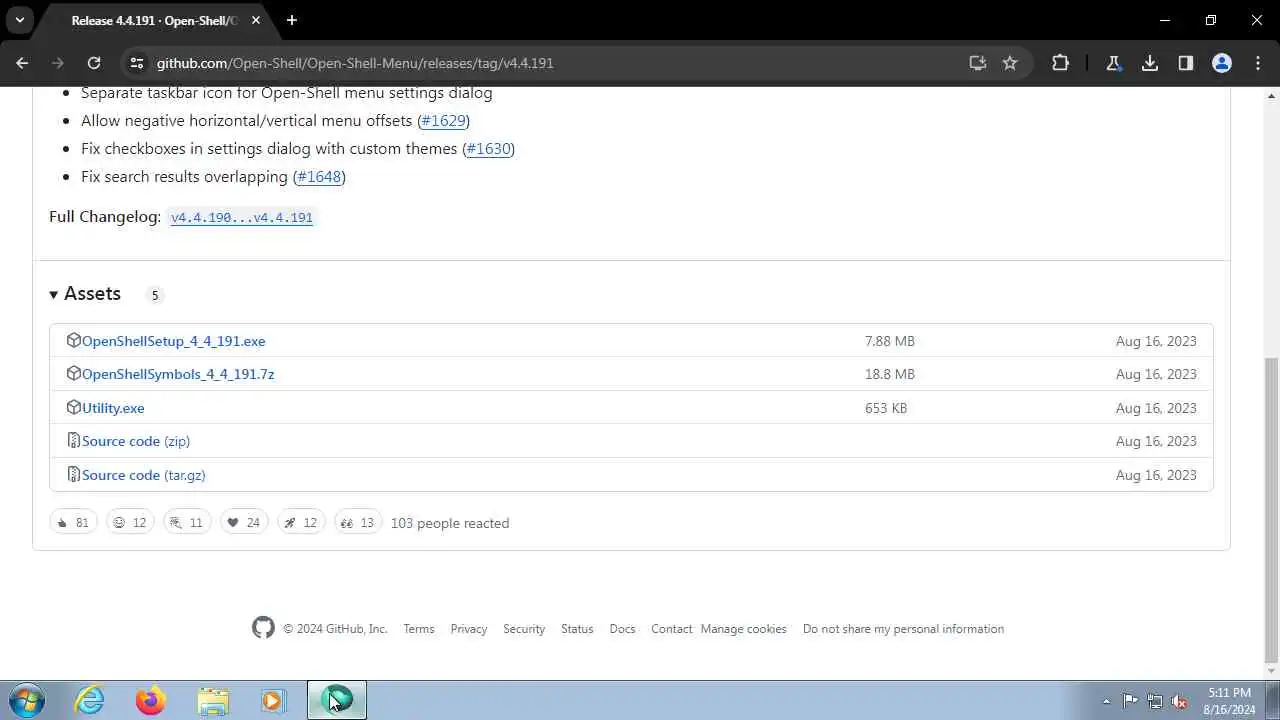
Task: Open the v4.4.190...v4.4.191 changelog link
Action: click(x=242, y=217)
